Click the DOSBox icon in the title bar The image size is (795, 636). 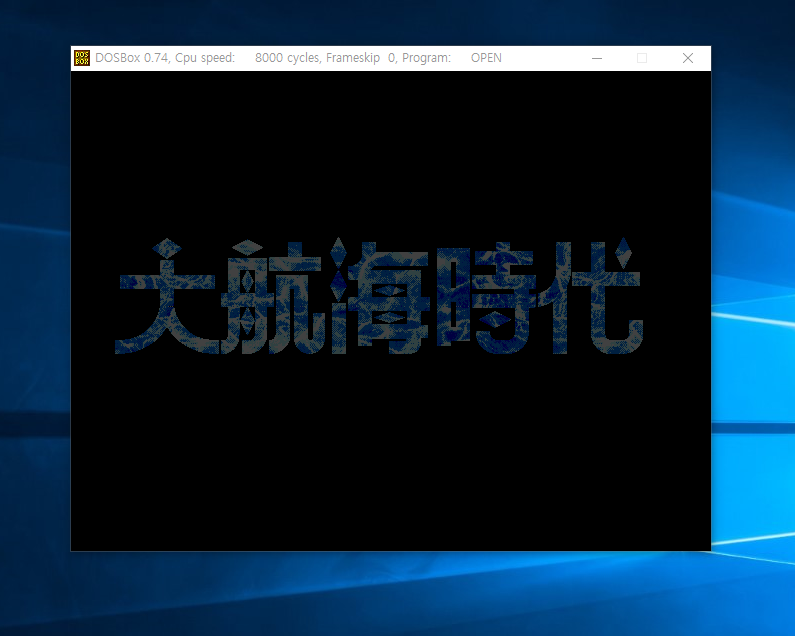(82, 58)
